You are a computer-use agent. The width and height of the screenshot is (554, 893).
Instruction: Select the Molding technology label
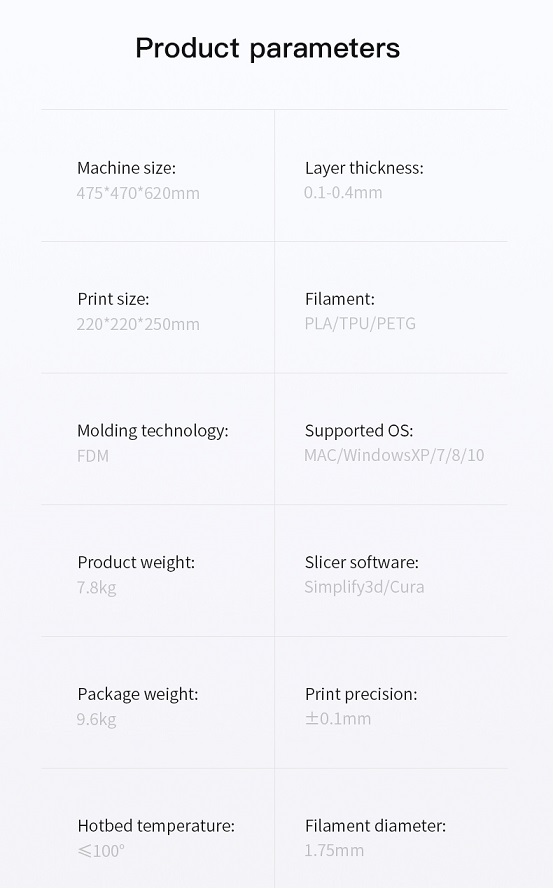(x=153, y=431)
